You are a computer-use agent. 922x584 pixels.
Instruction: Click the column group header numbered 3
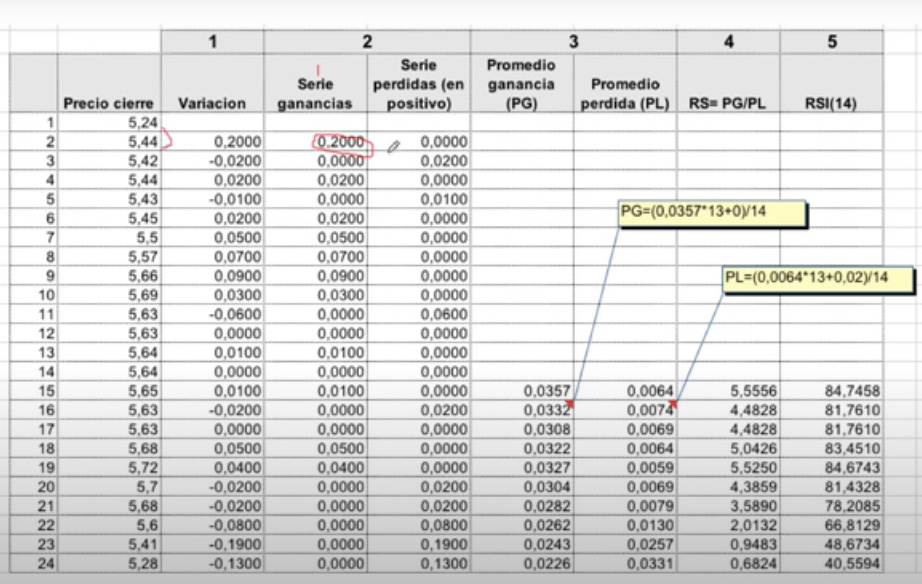coord(573,41)
